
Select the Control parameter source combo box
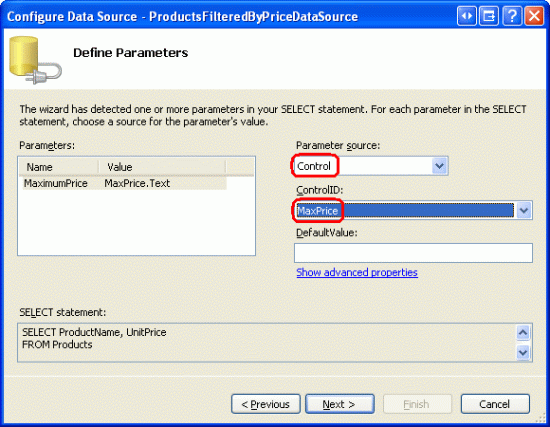(371, 166)
